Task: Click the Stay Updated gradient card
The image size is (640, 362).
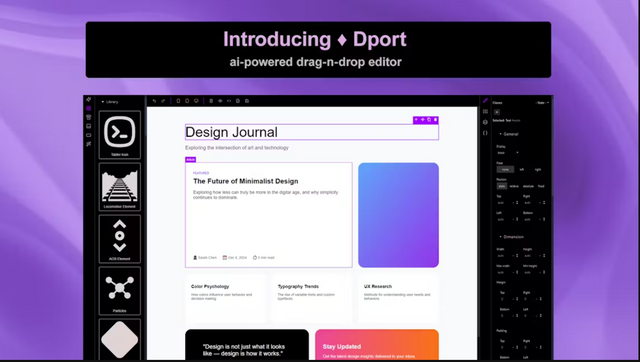Action: 377,345
